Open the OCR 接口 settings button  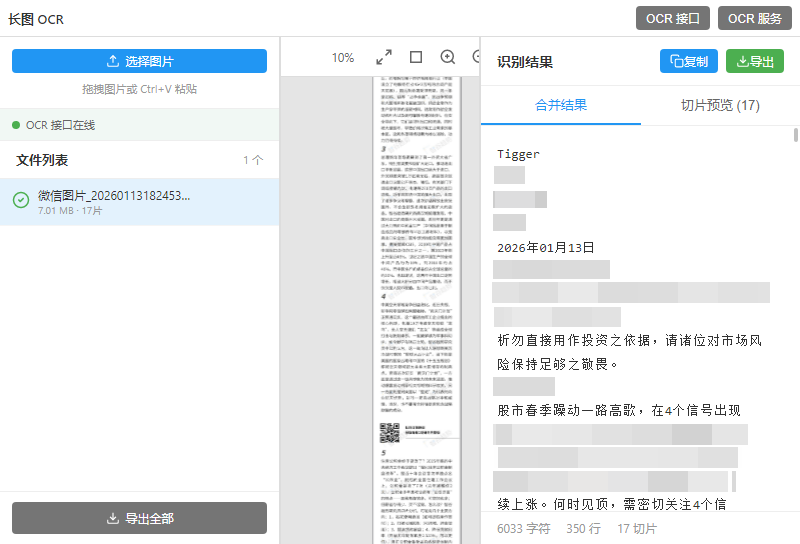(673, 18)
